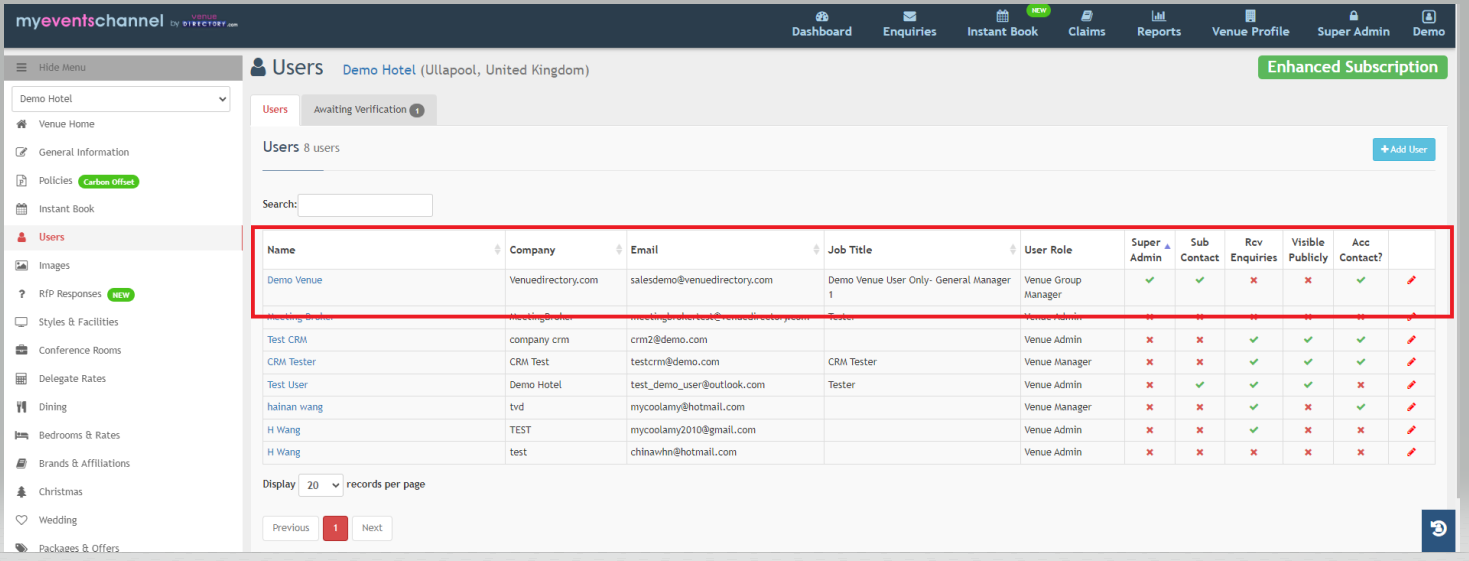Select page 1 in pagination

(336, 528)
